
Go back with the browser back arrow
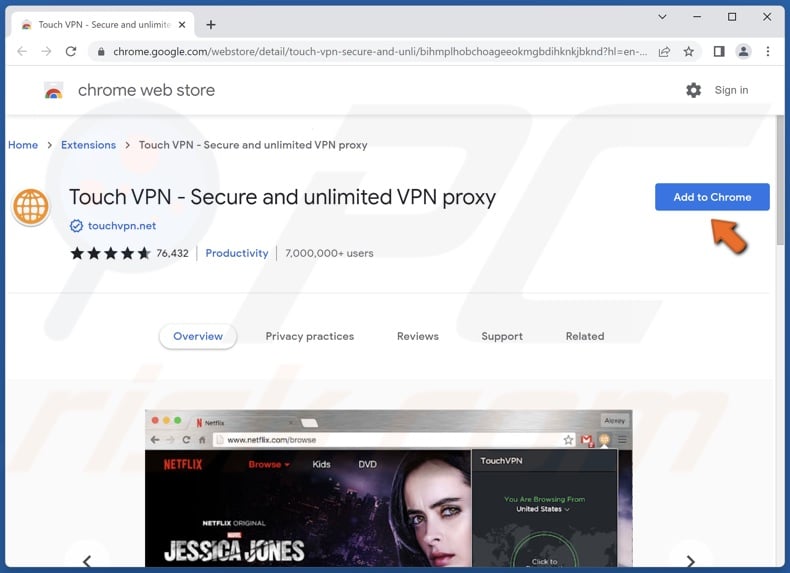(22, 51)
